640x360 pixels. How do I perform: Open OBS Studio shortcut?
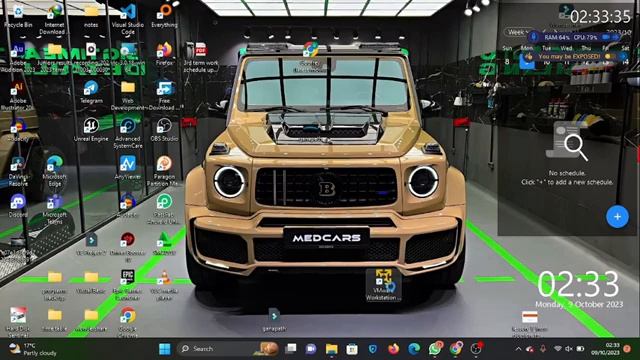164,131
